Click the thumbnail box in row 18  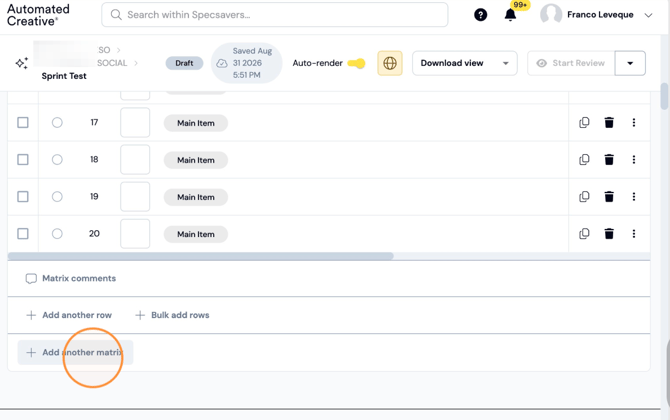pos(135,160)
